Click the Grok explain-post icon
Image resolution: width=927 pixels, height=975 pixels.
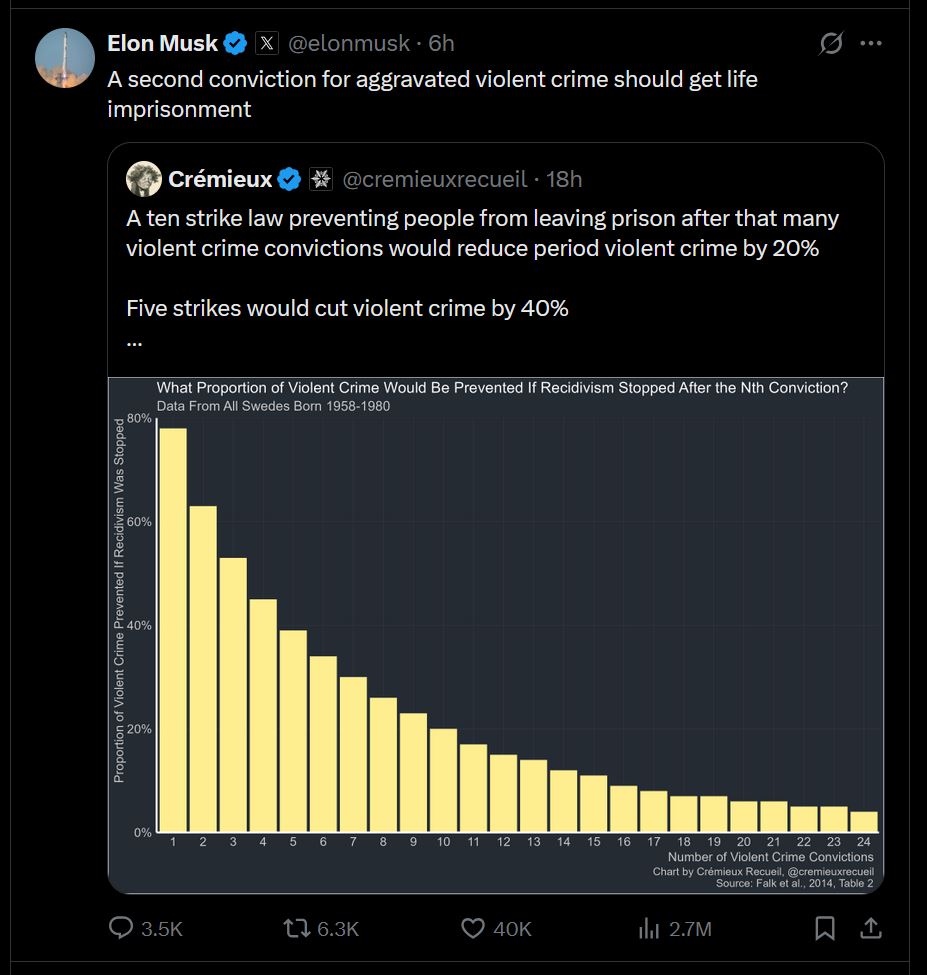click(x=831, y=43)
